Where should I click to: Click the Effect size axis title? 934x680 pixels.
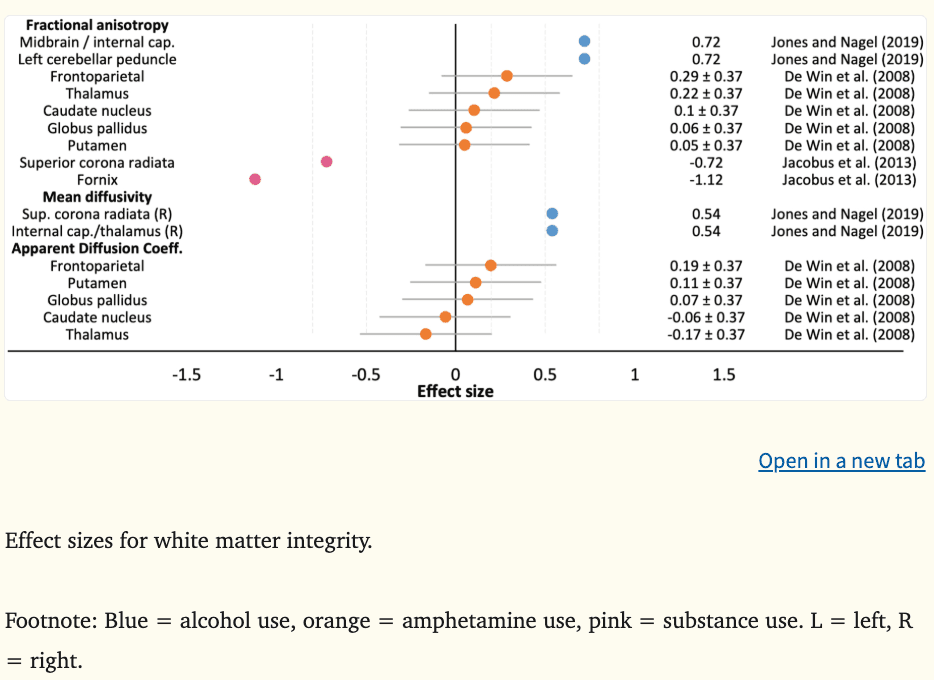(x=455, y=391)
